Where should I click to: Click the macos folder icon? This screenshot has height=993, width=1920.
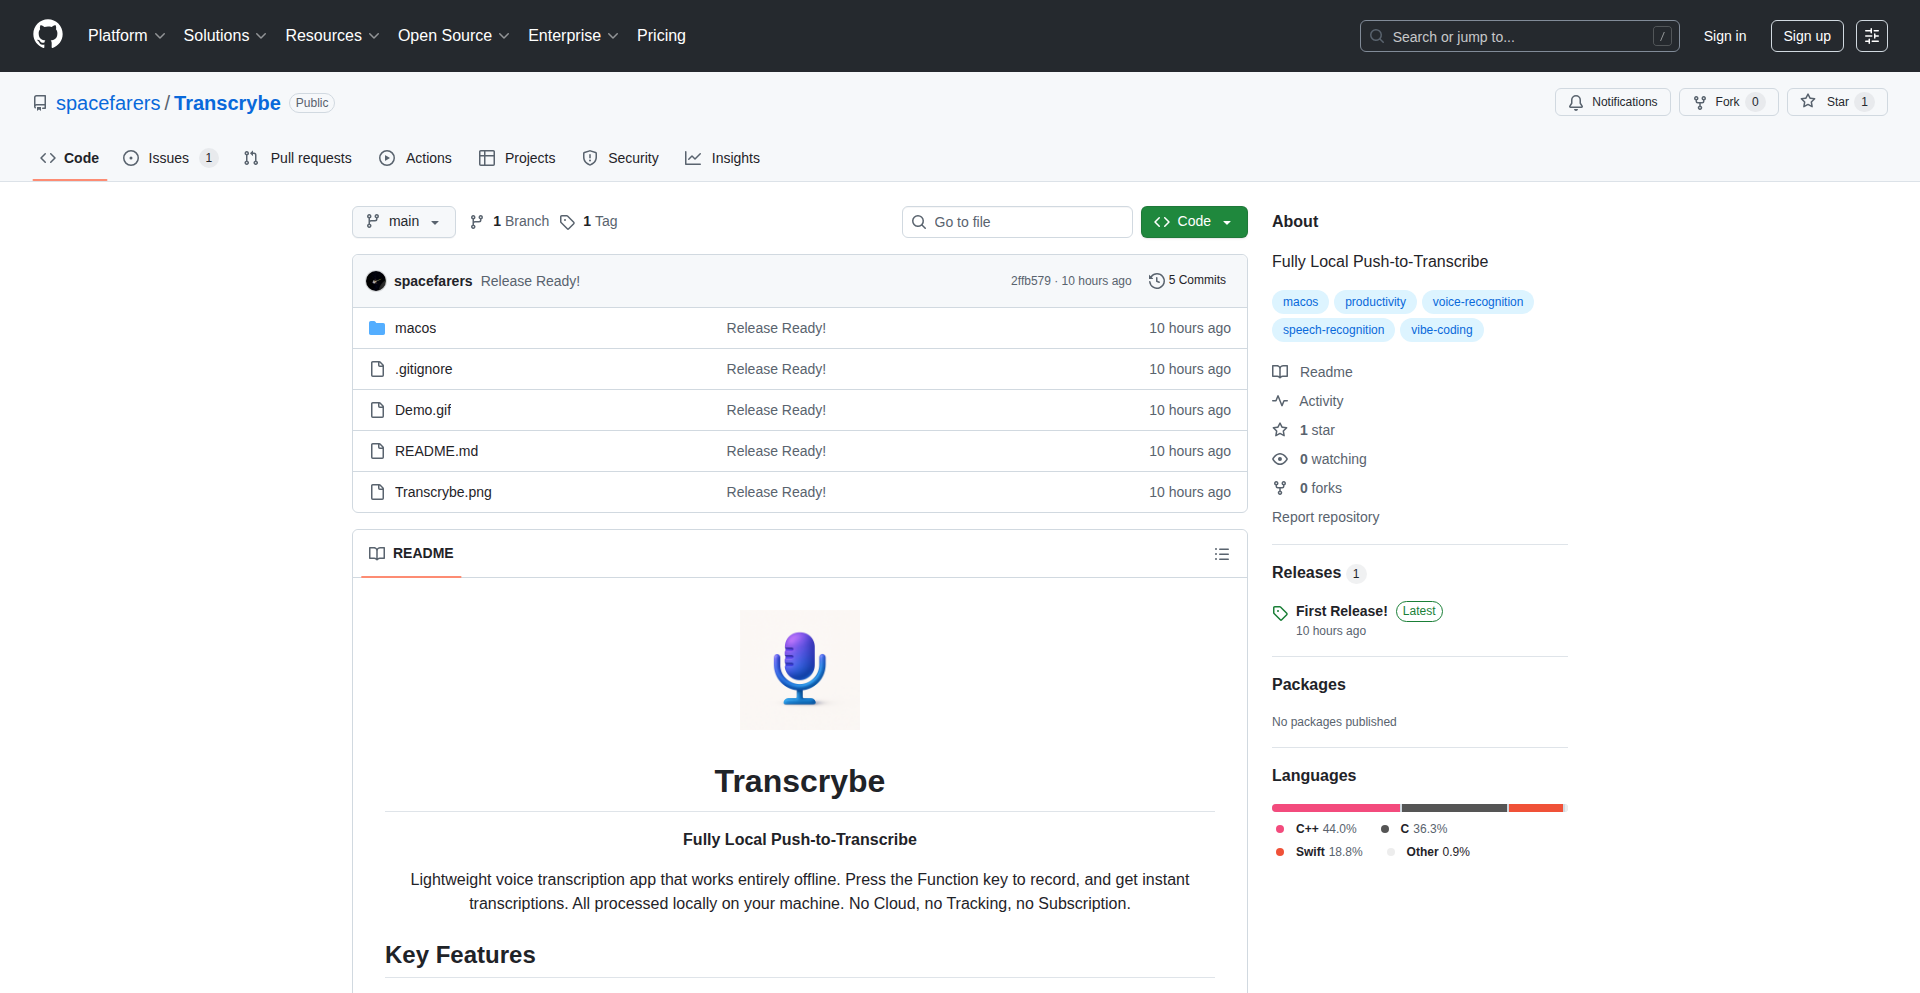pos(377,328)
